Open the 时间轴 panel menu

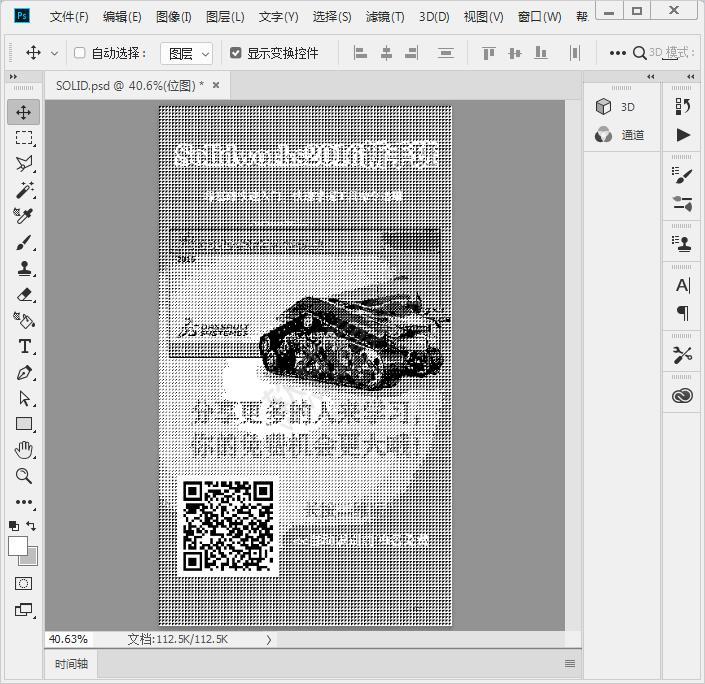[x=570, y=663]
